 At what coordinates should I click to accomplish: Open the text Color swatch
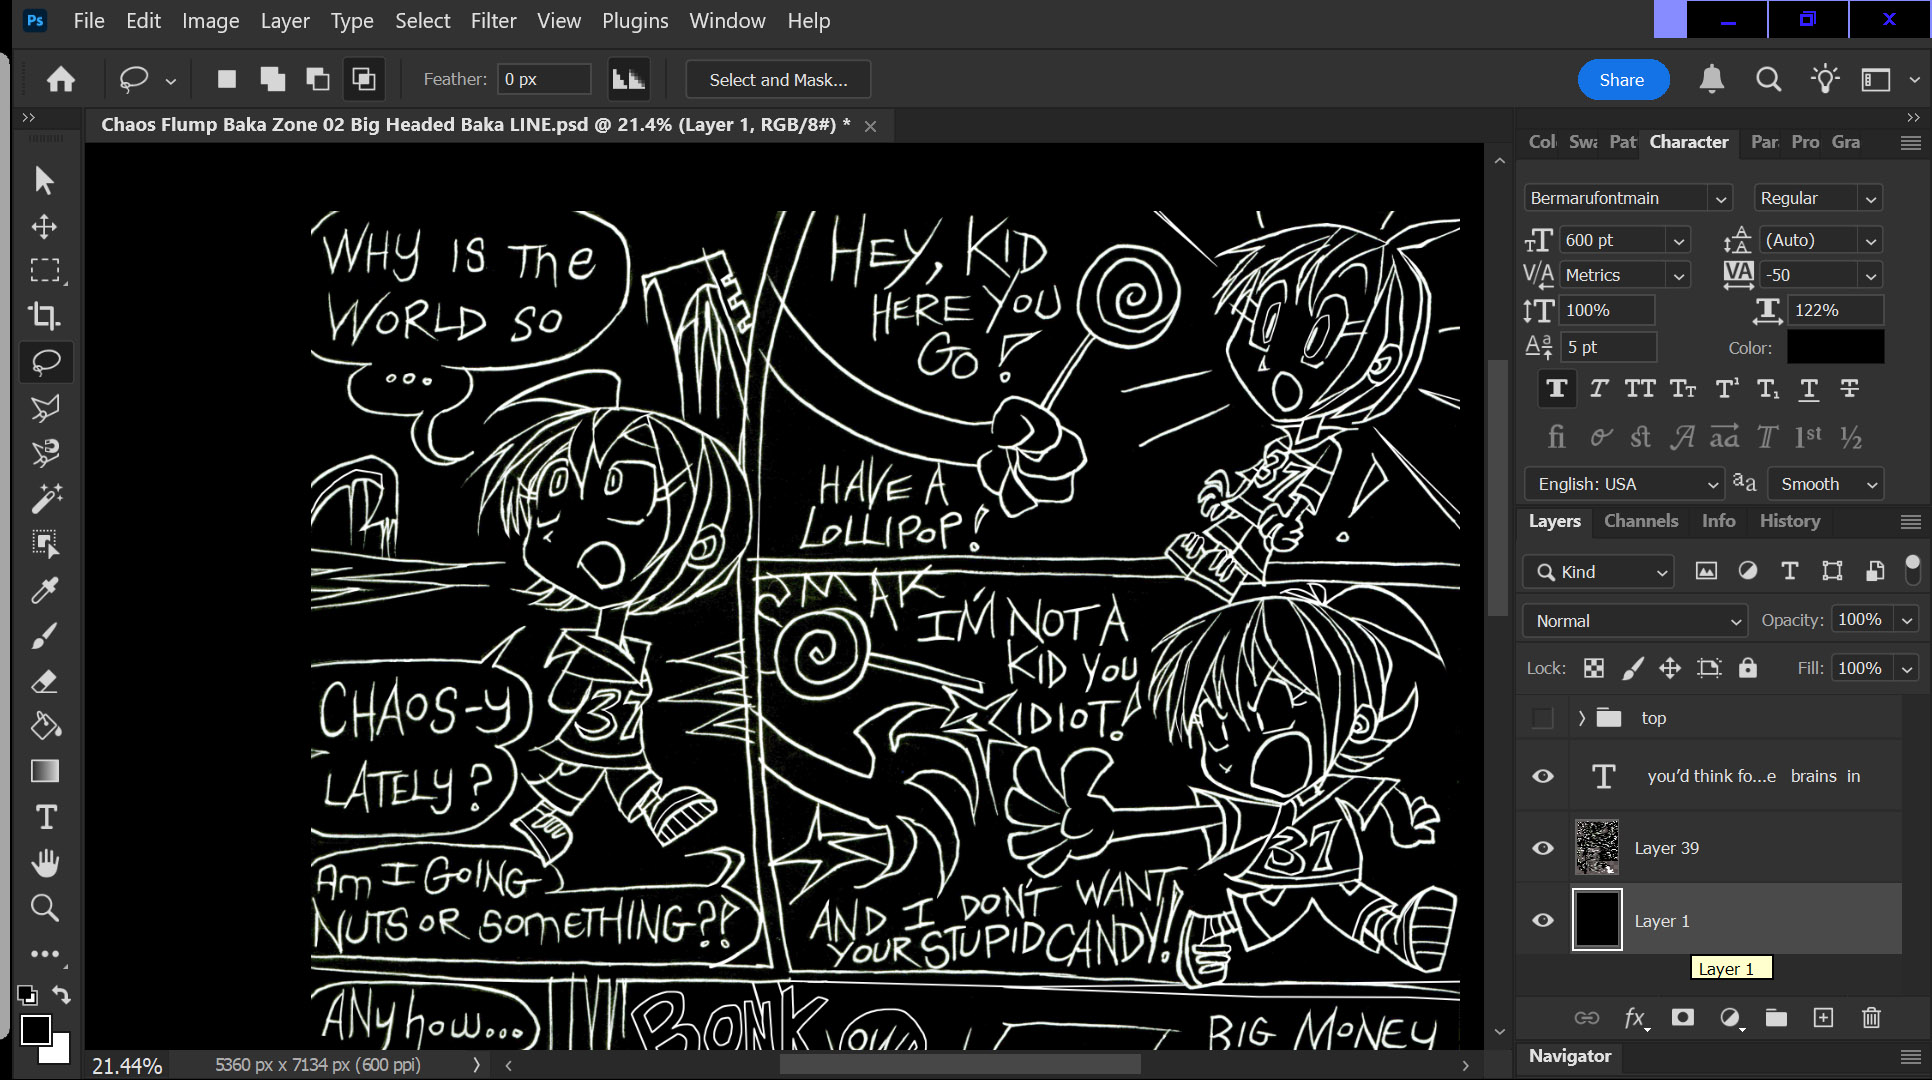[x=1835, y=347]
